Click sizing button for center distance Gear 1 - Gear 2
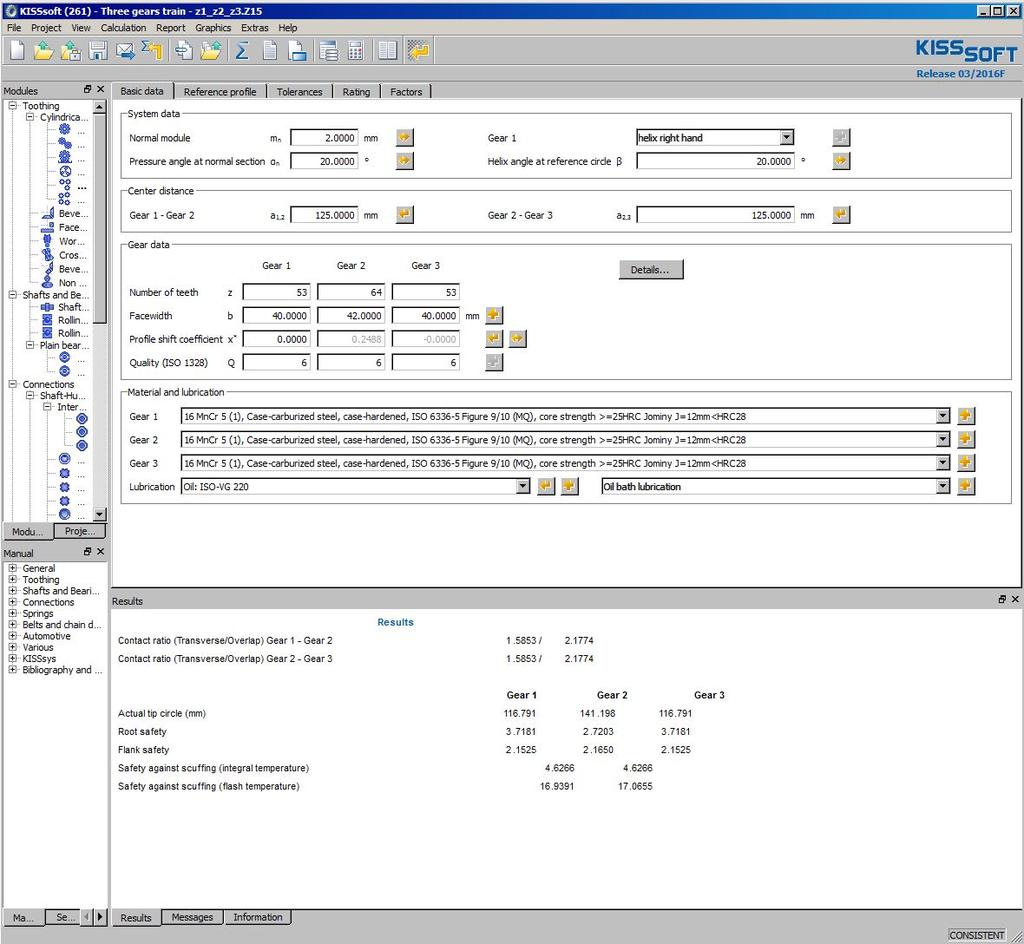Screen dimensions: 1024x944 pos(405,215)
